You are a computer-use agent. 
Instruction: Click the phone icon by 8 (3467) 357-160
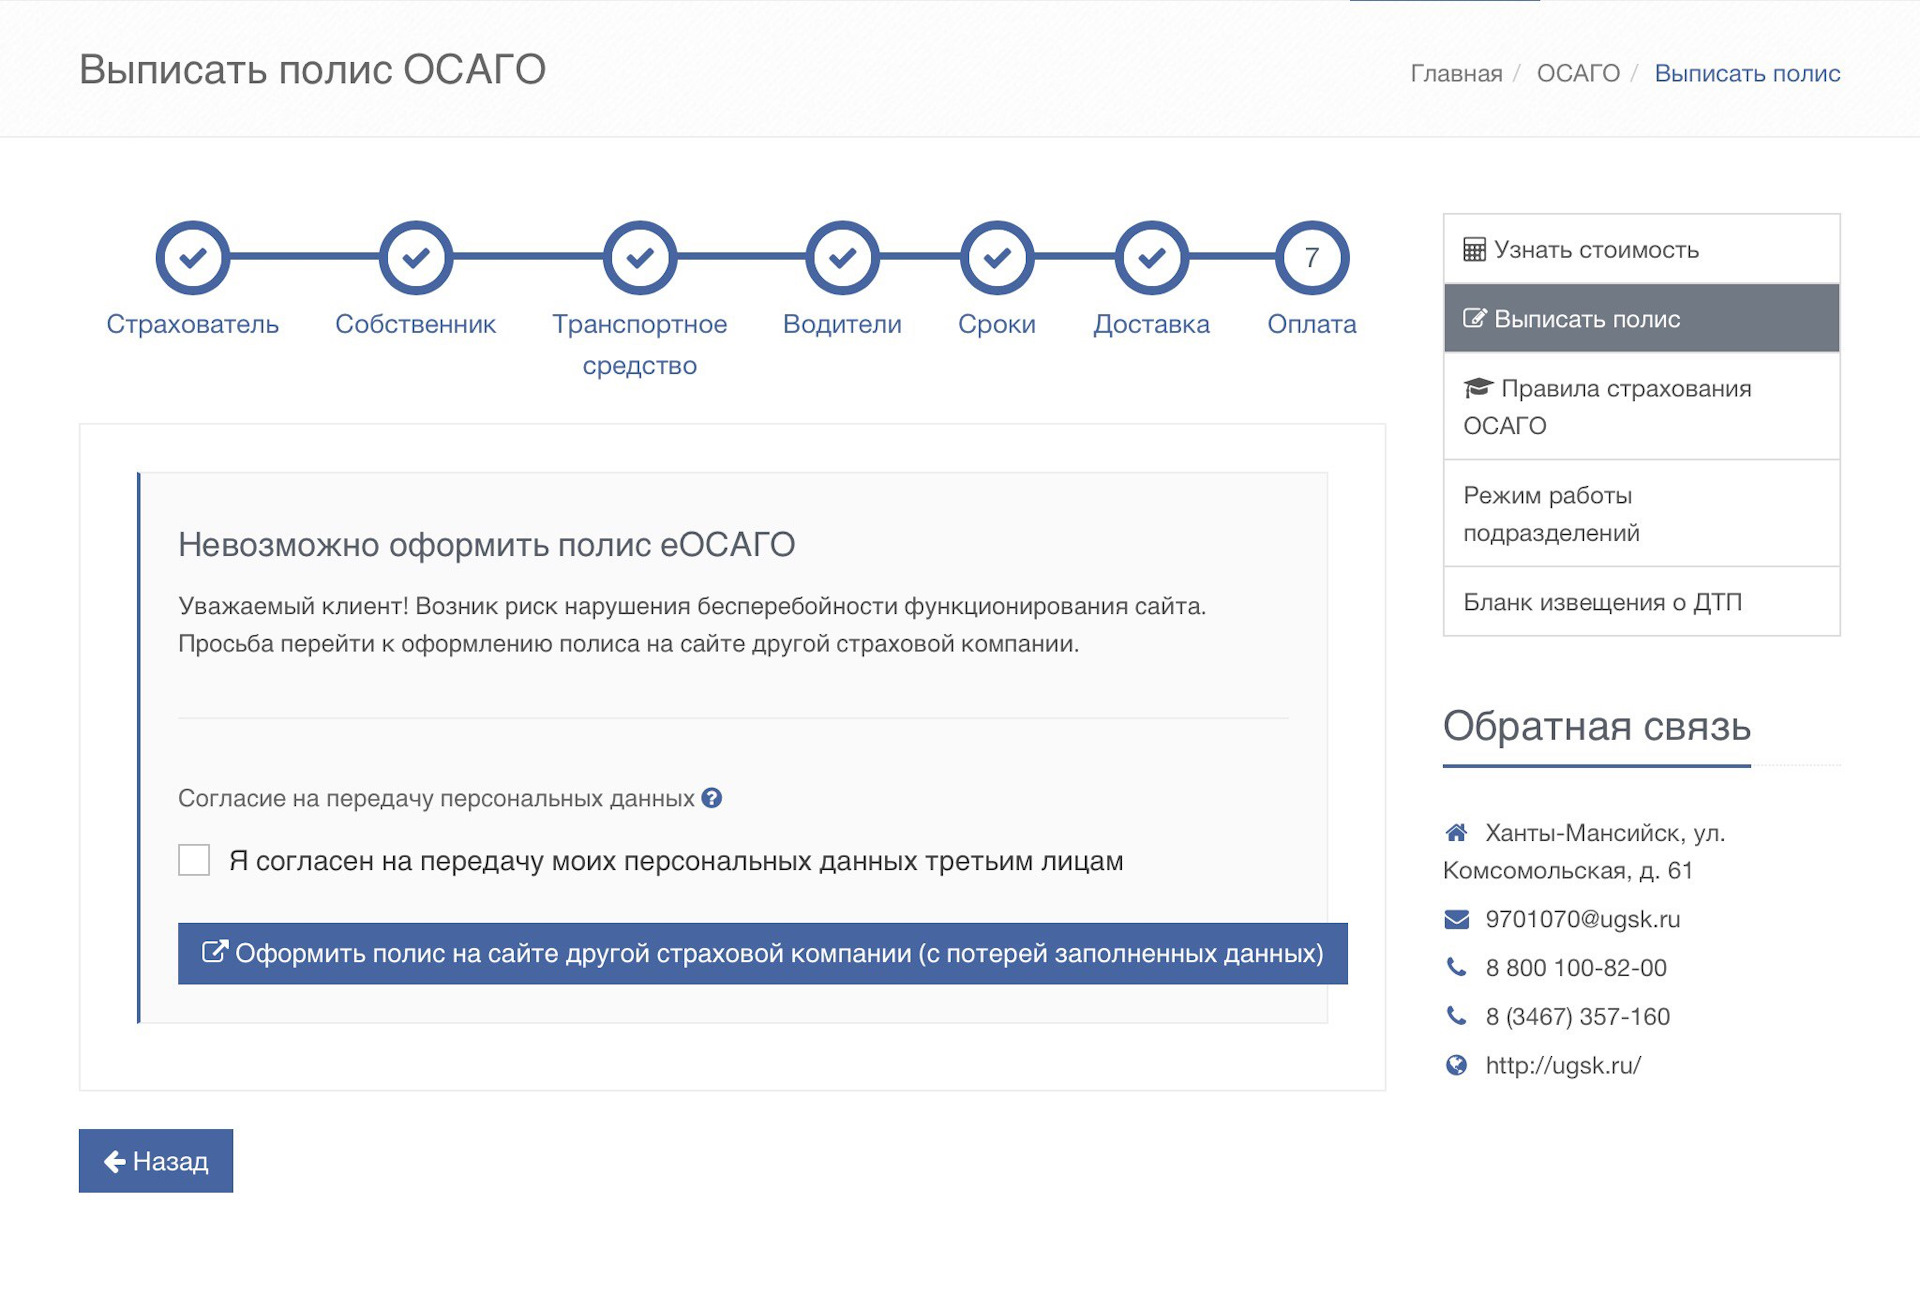coord(1457,1016)
